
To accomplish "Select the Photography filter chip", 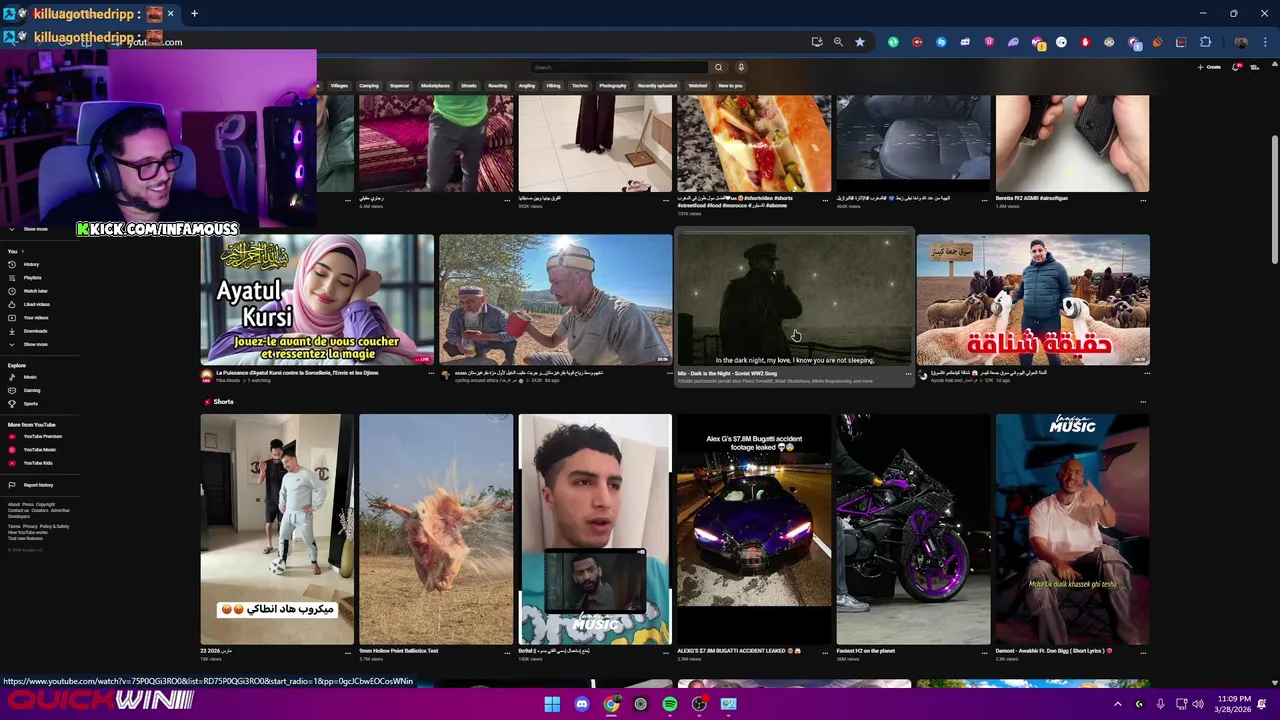I will (613, 86).
